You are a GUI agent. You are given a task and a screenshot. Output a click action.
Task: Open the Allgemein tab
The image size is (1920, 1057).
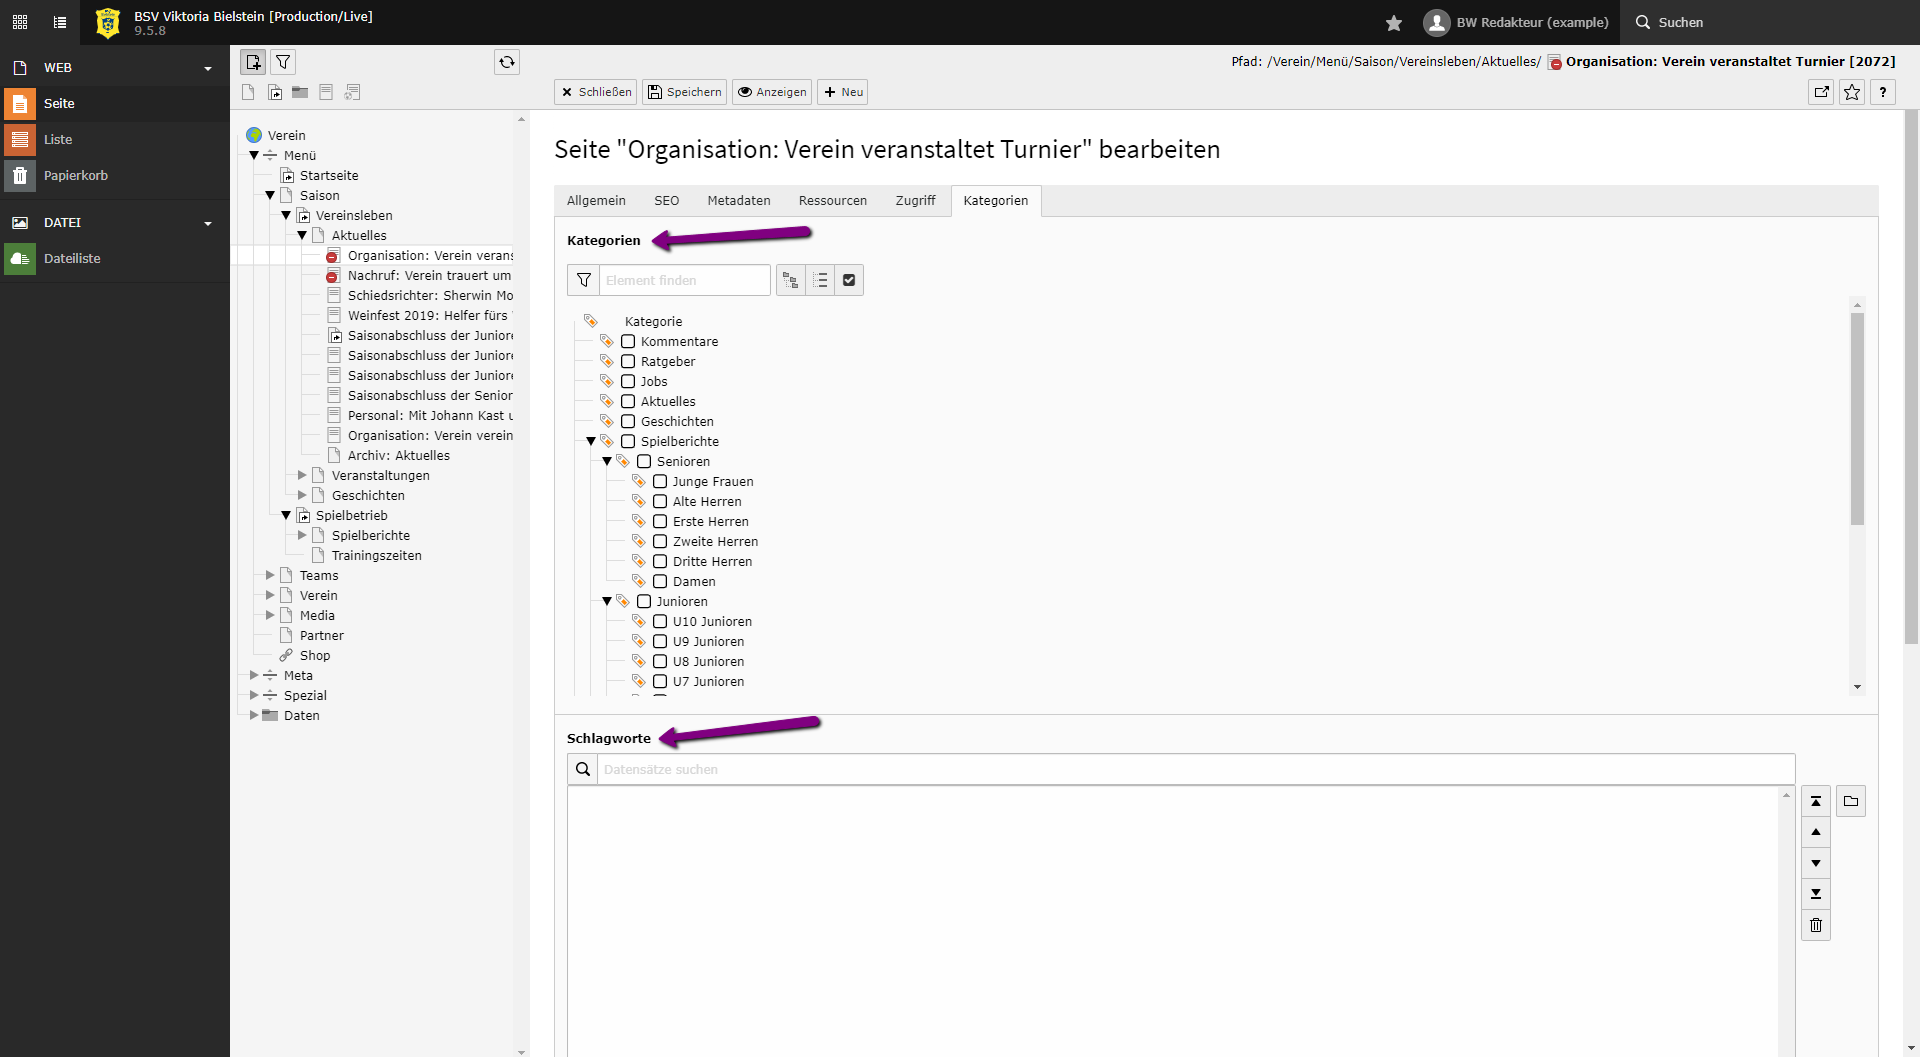(x=596, y=200)
